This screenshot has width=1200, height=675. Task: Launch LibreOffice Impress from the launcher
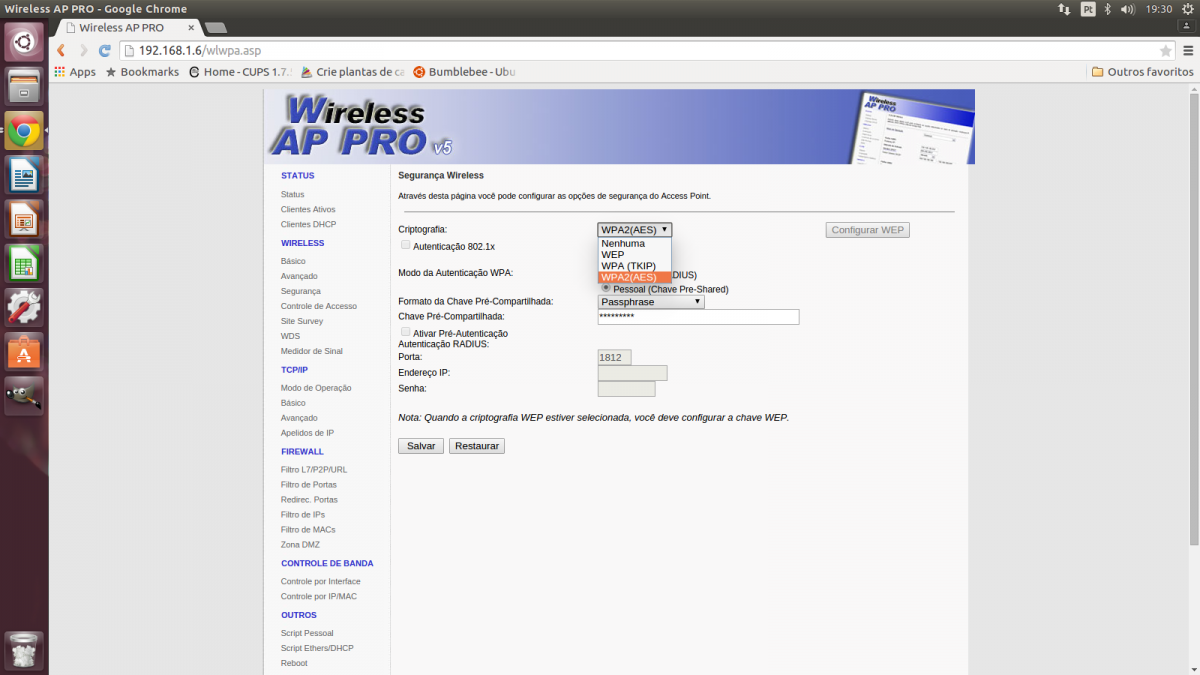24,218
